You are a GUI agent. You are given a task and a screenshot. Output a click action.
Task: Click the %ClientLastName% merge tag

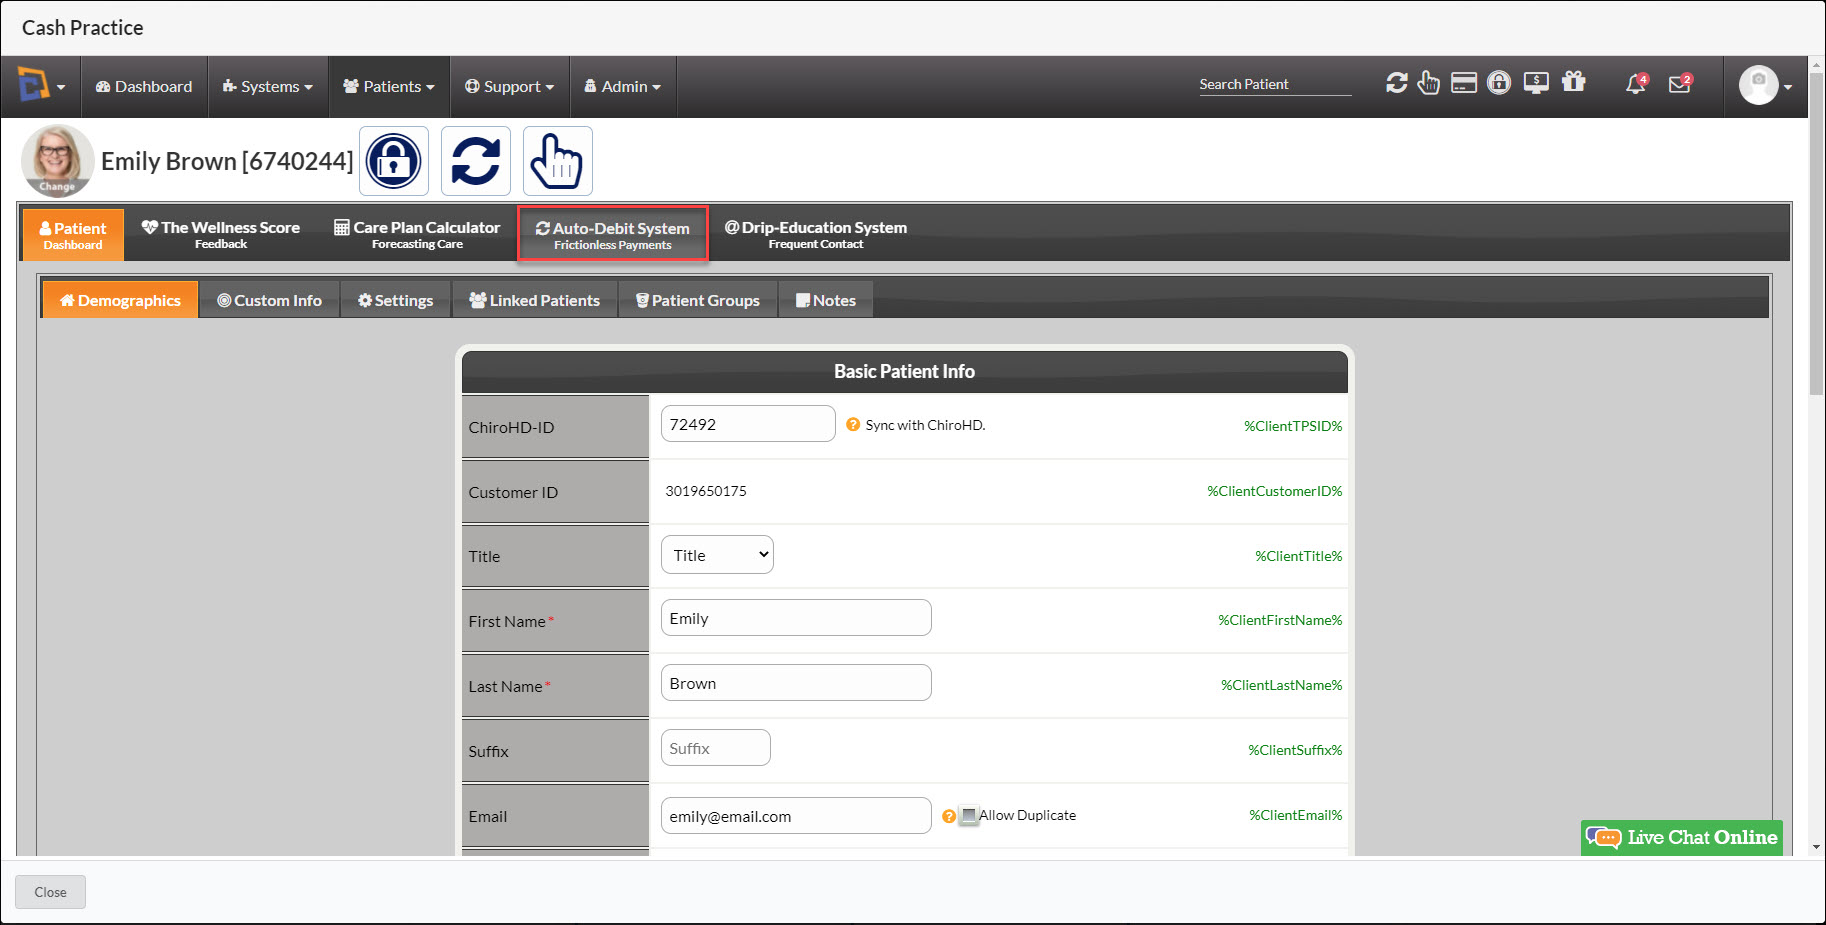(x=1282, y=685)
